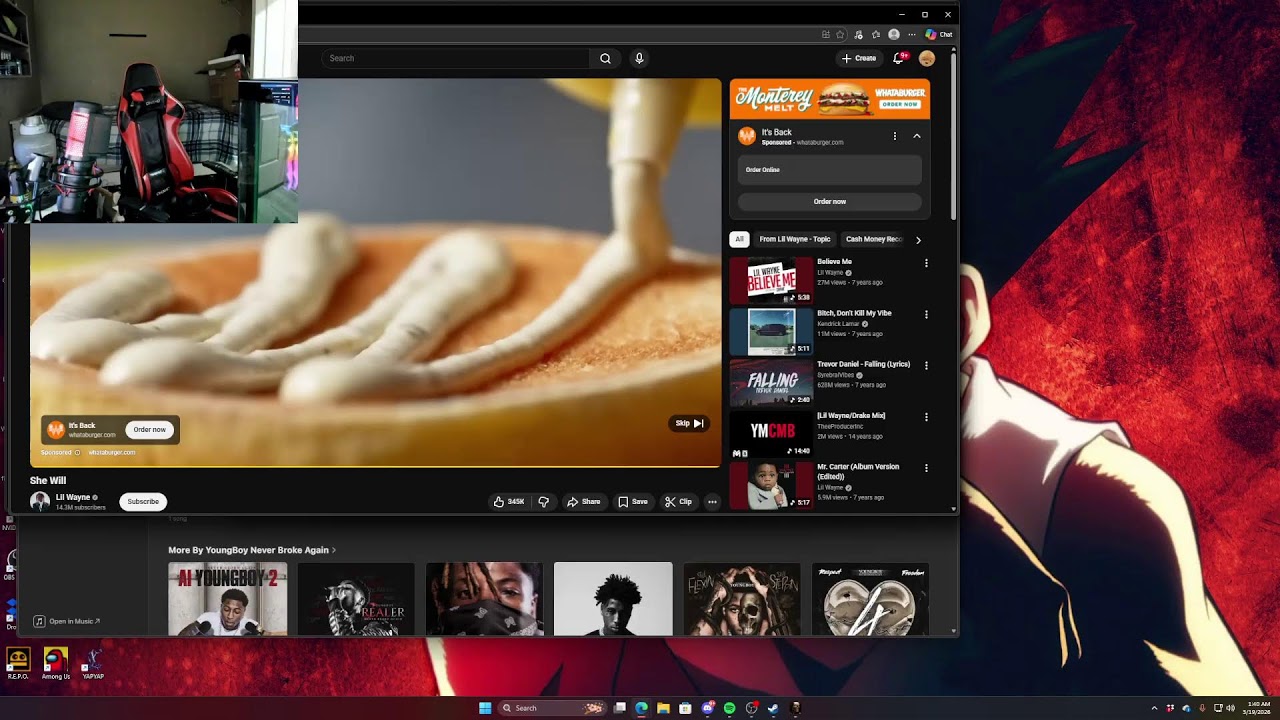This screenshot has width=1280, height=720.
Task: Open Windows Start menu
Action: tap(485, 708)
